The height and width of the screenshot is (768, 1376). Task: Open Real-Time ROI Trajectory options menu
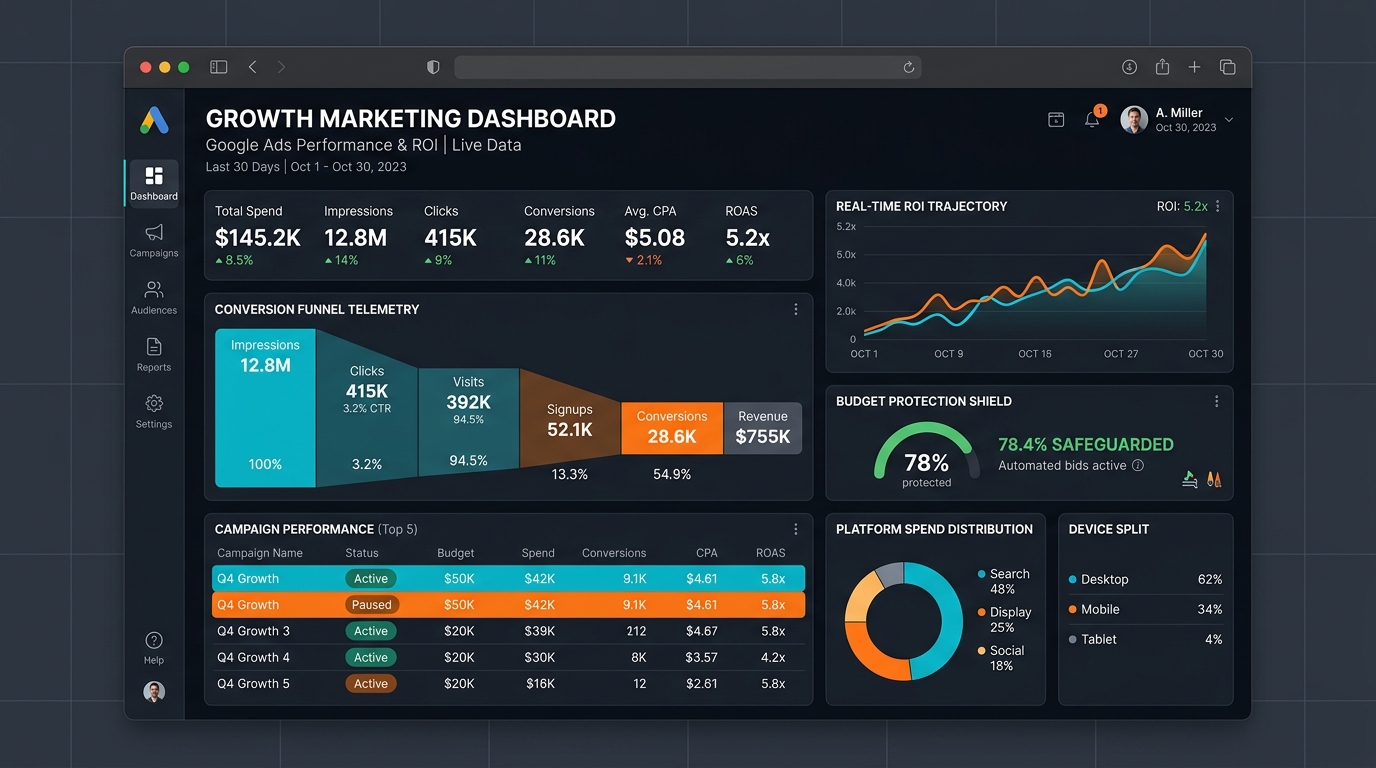pyautogui.click(x=1217, y=206)
